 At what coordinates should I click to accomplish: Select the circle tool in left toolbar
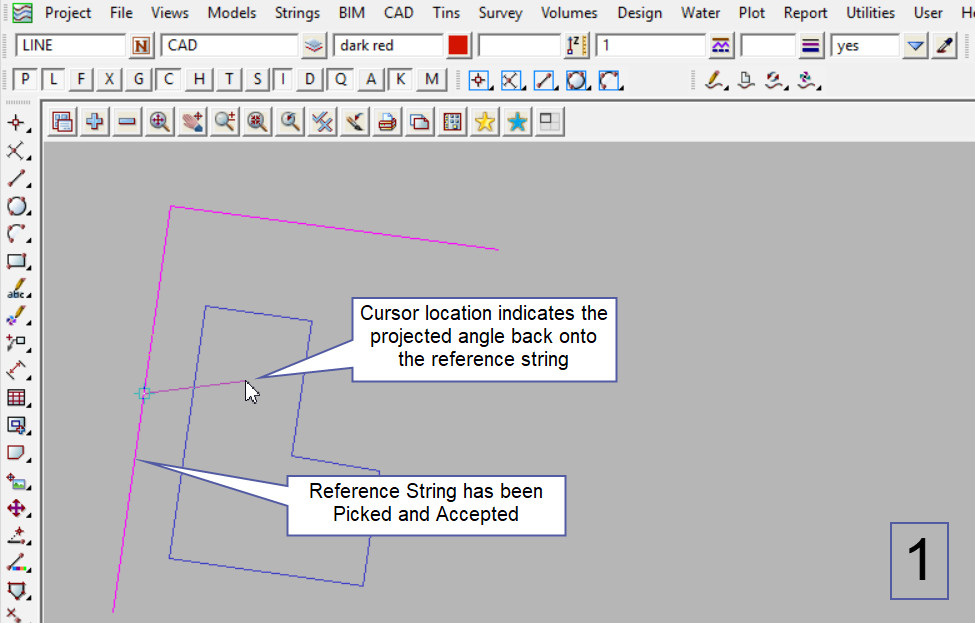click(x=17, y=207)
